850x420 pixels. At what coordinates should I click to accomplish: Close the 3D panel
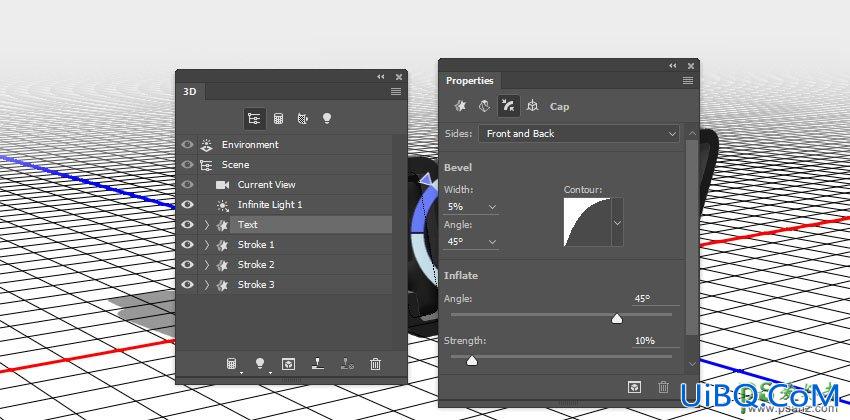point(399,77)
